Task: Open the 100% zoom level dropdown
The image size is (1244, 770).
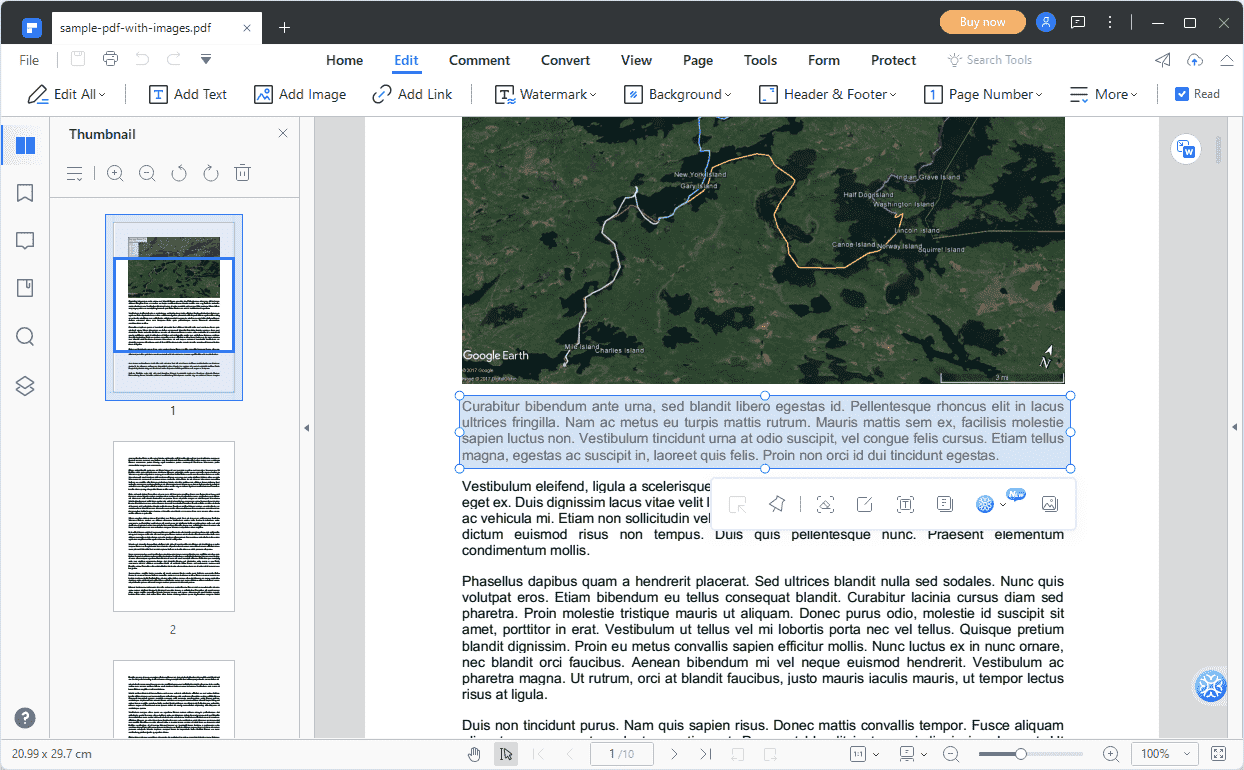Action: (1164, 754)
